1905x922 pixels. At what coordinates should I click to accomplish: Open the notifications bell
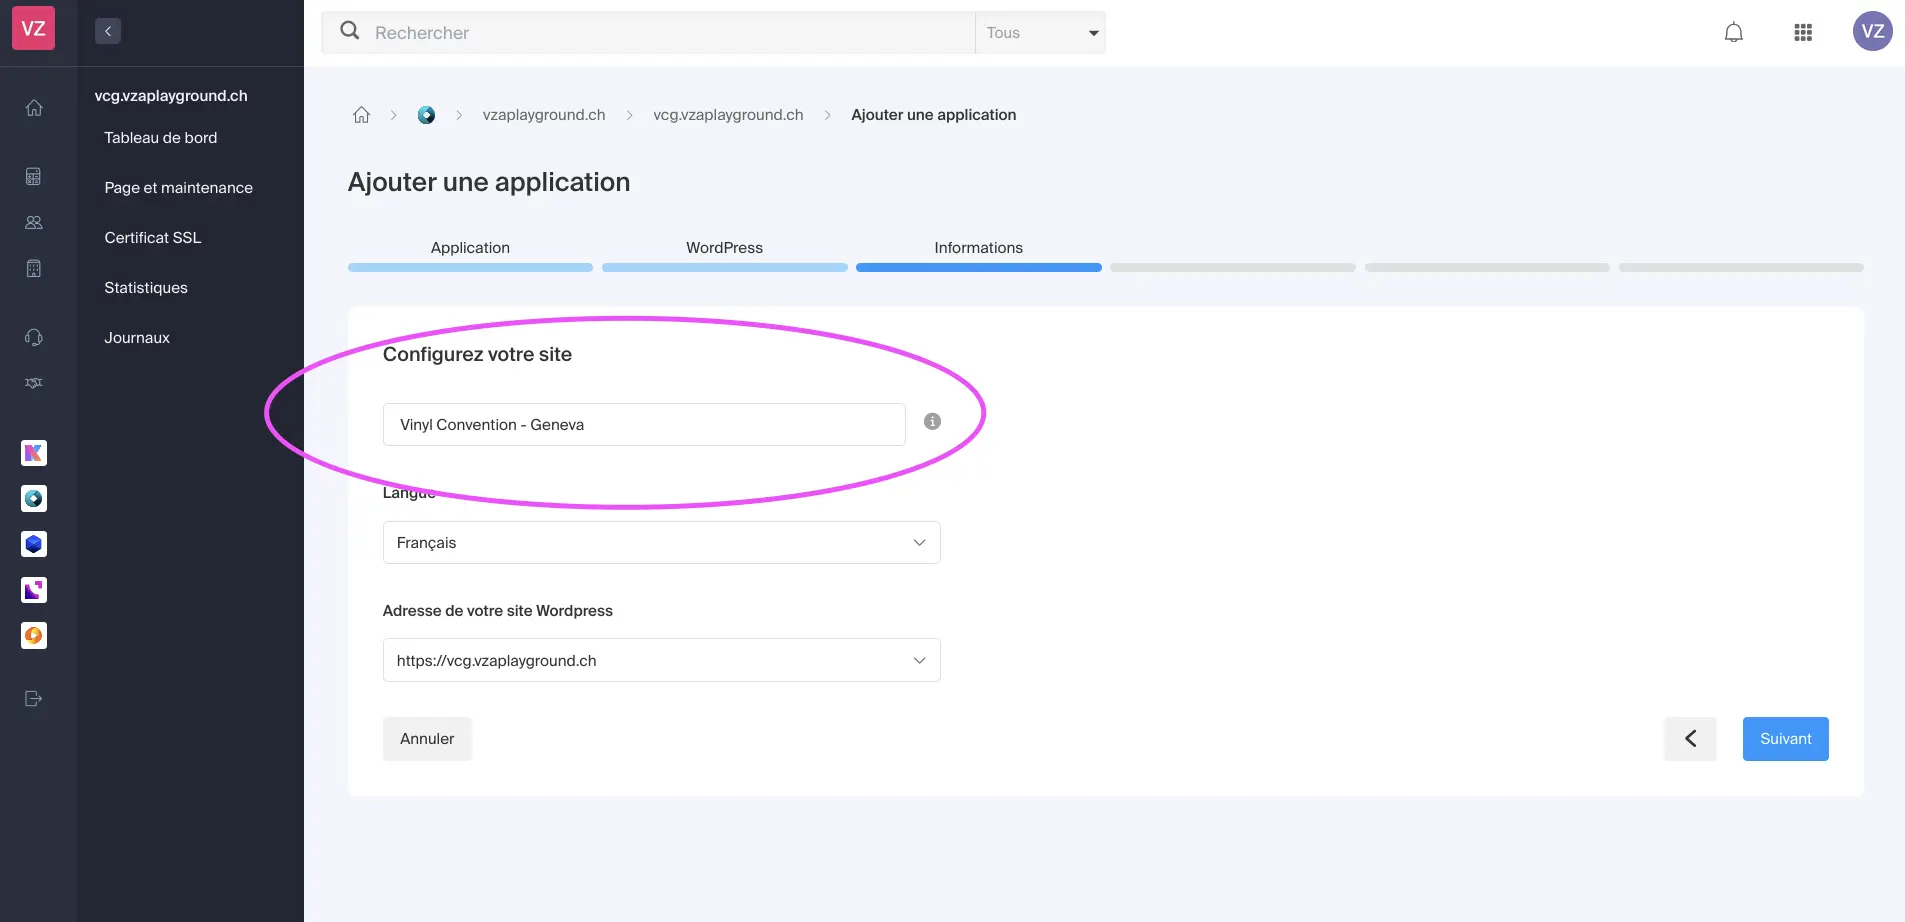coord(1733,32)
